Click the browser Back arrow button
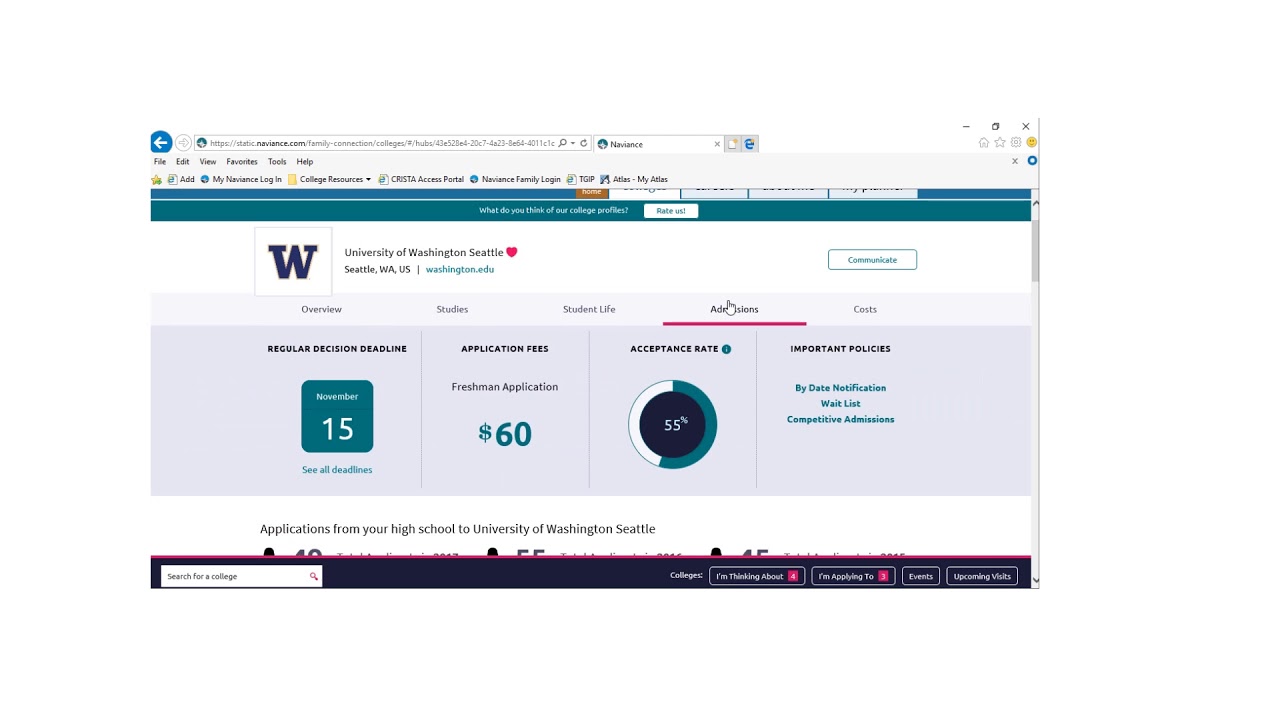The height and width of the screenshot is (720, 1280). click(161, 143)
